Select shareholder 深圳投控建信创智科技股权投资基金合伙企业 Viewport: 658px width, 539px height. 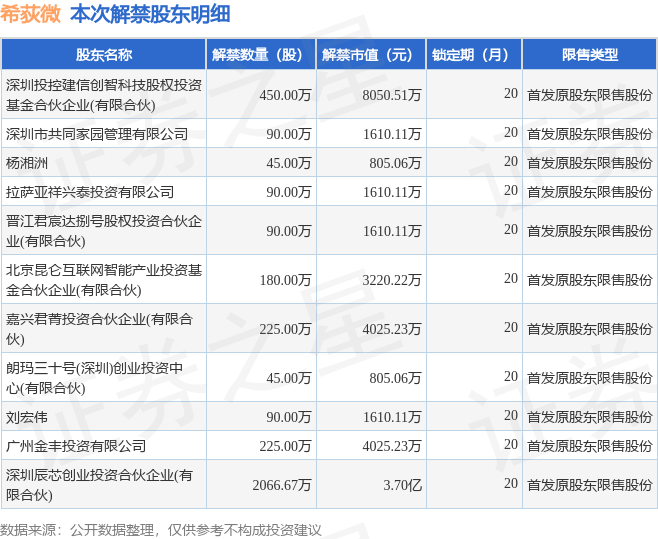[x=104, y=95]
